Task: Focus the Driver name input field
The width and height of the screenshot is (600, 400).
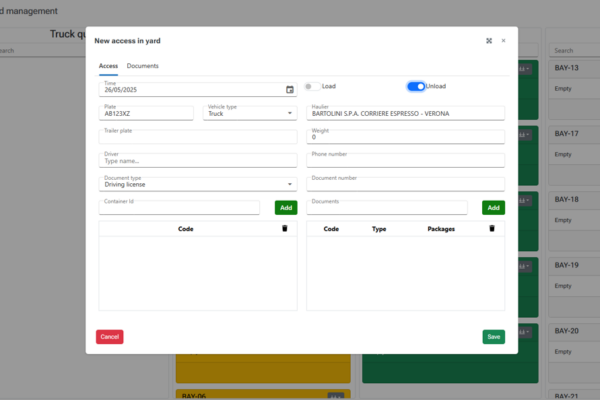Action: coord(198,160)
